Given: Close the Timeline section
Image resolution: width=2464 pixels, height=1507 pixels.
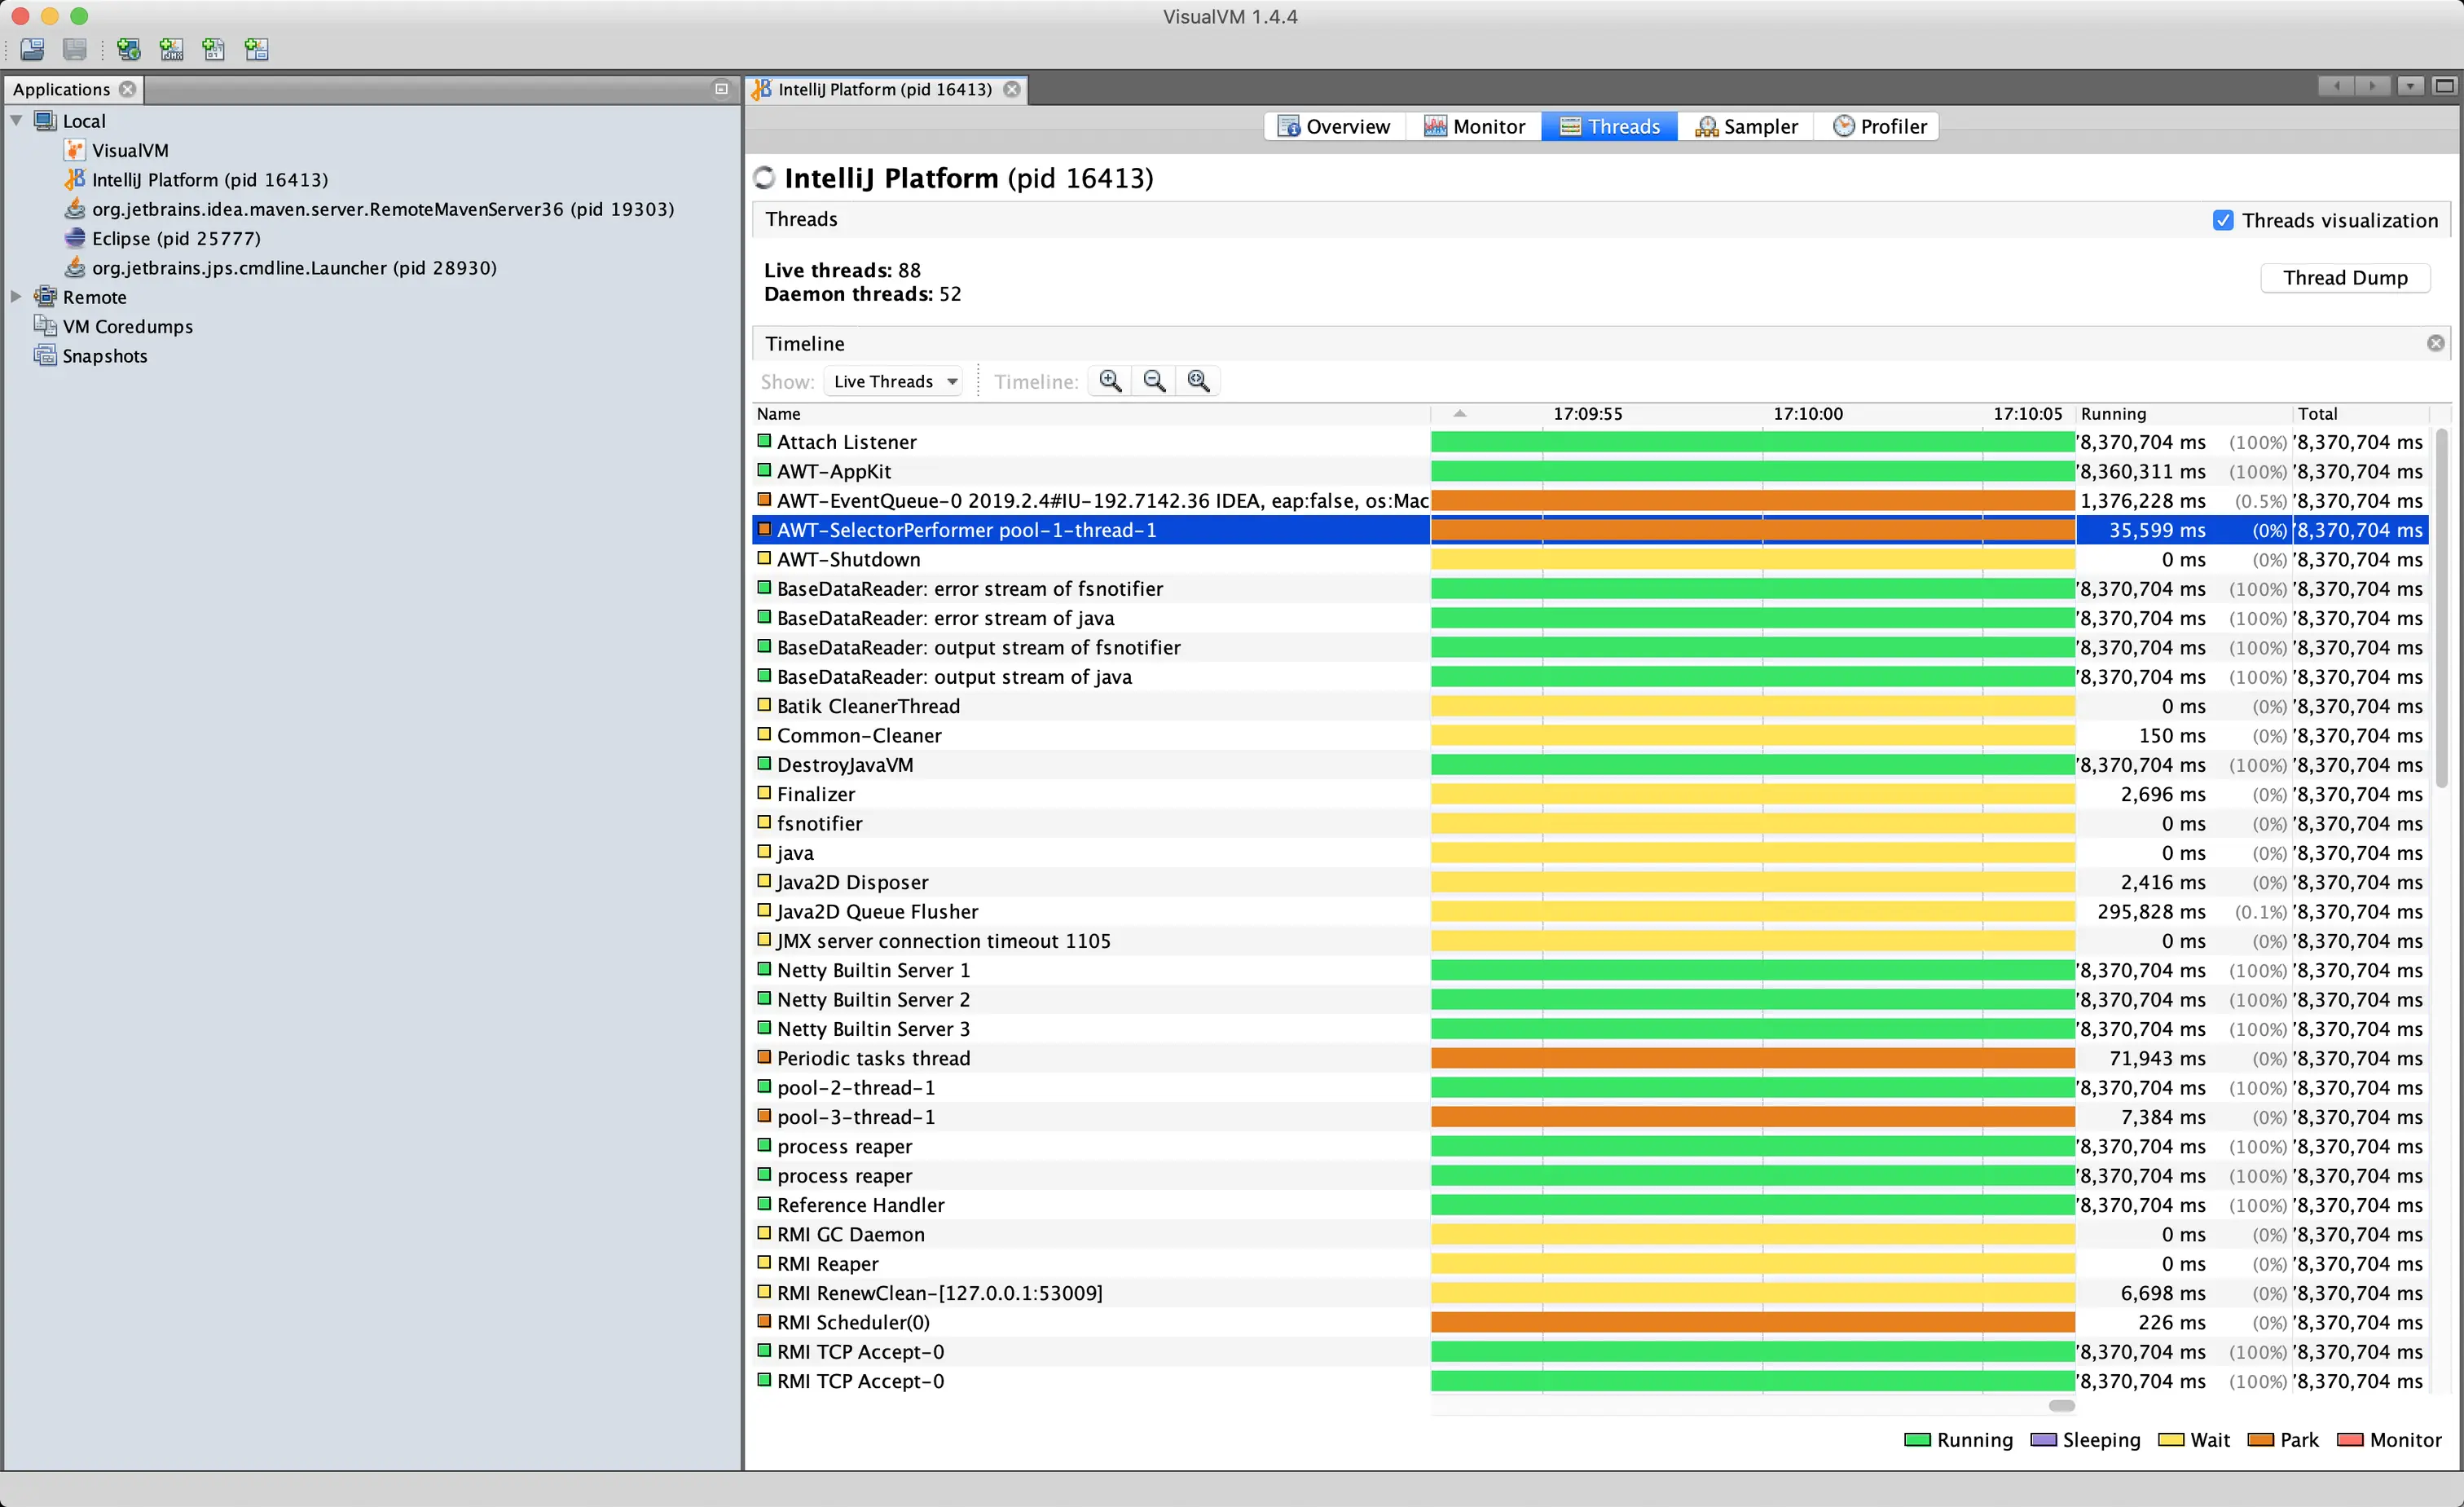Looking at the screenshot, I should pos(2435,343).
